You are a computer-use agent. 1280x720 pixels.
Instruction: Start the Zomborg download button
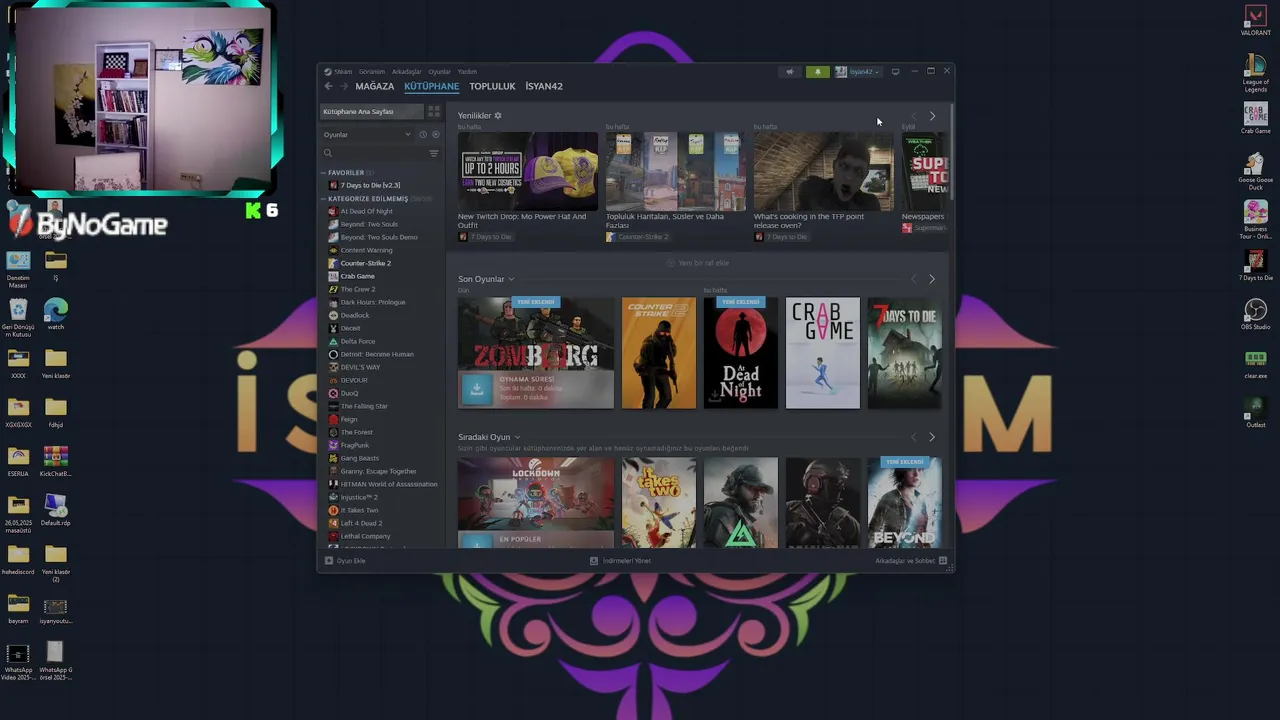(x=477, y=390)
